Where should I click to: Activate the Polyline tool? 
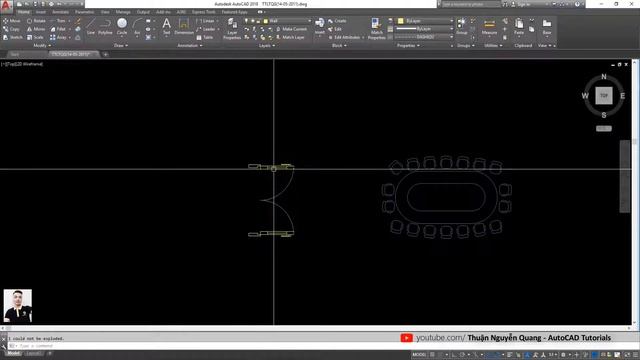[x=105, y=27]
